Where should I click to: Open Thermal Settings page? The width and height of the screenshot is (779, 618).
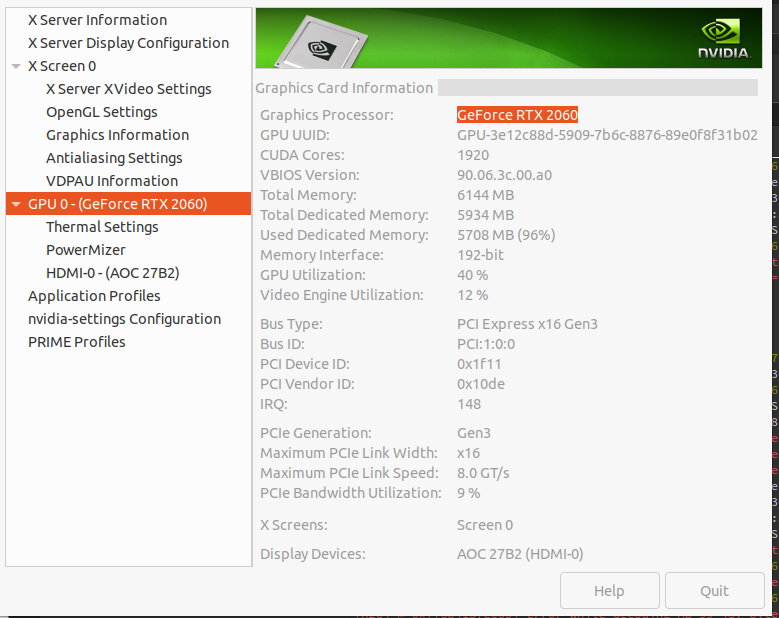coord(102,227)
